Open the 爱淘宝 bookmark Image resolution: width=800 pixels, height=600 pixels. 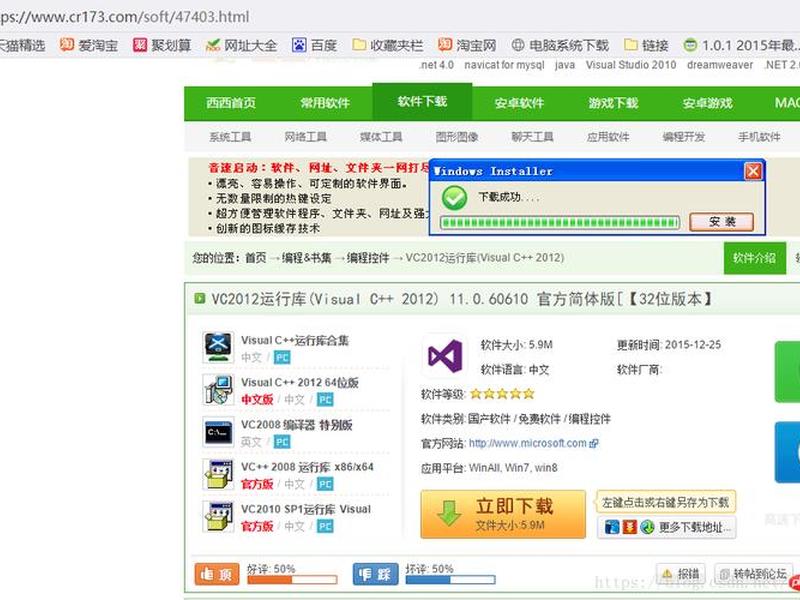point(88,45)
